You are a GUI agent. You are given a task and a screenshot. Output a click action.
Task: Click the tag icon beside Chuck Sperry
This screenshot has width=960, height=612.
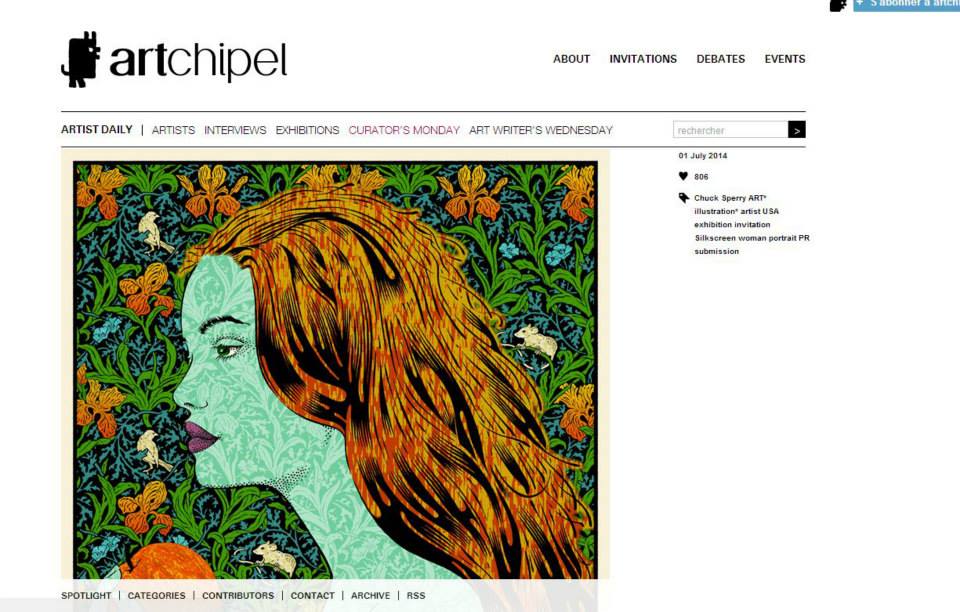[x=684, y=198]
